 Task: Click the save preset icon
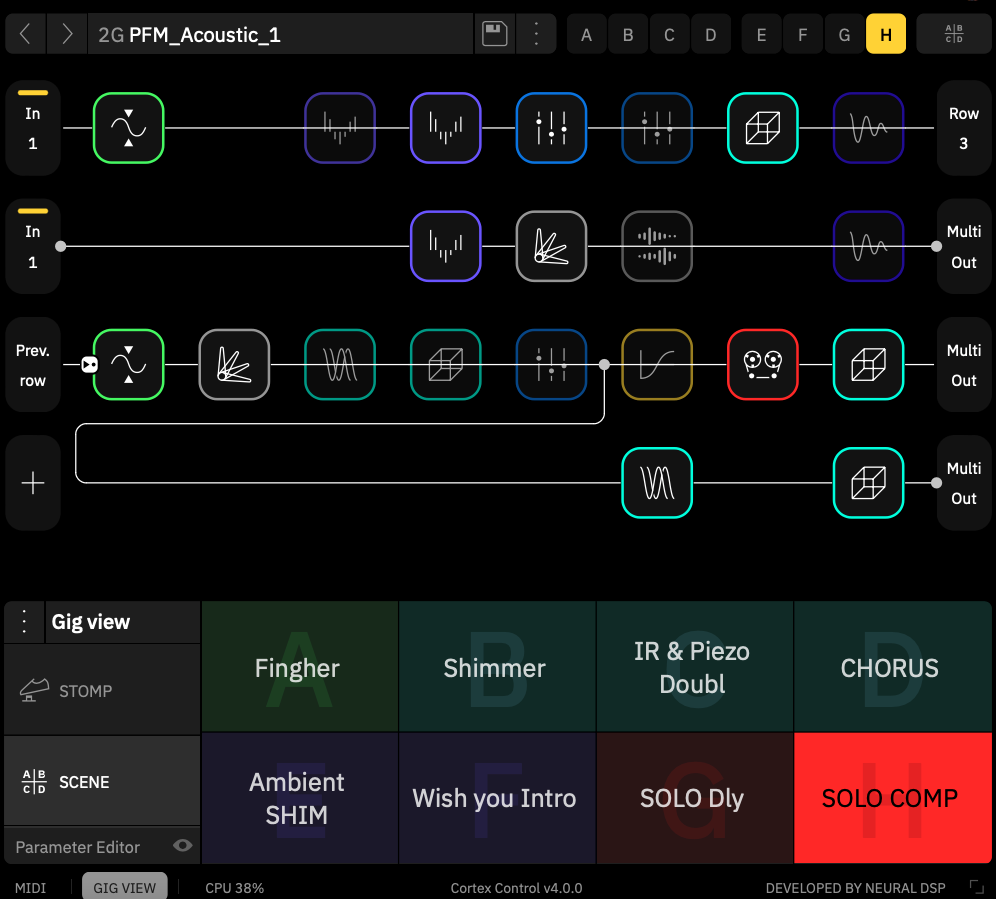coord(494,33)
